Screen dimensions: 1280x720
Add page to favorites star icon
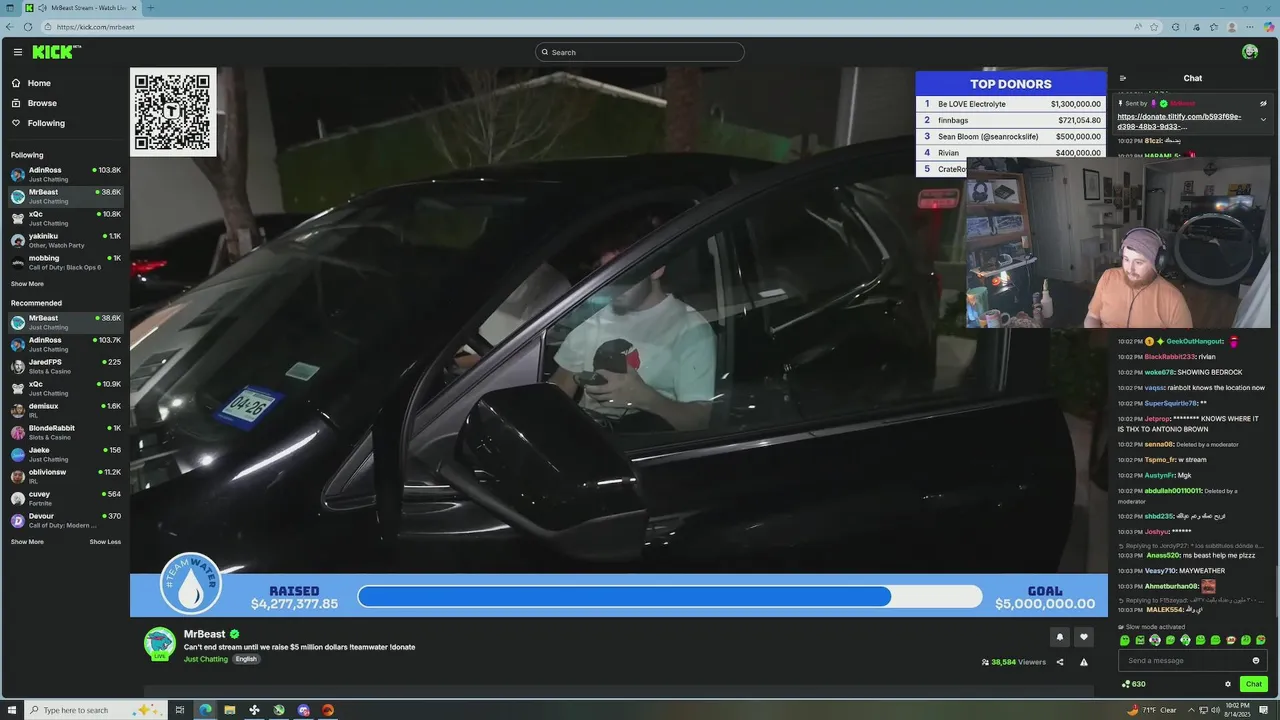[x=1154, y=27]
